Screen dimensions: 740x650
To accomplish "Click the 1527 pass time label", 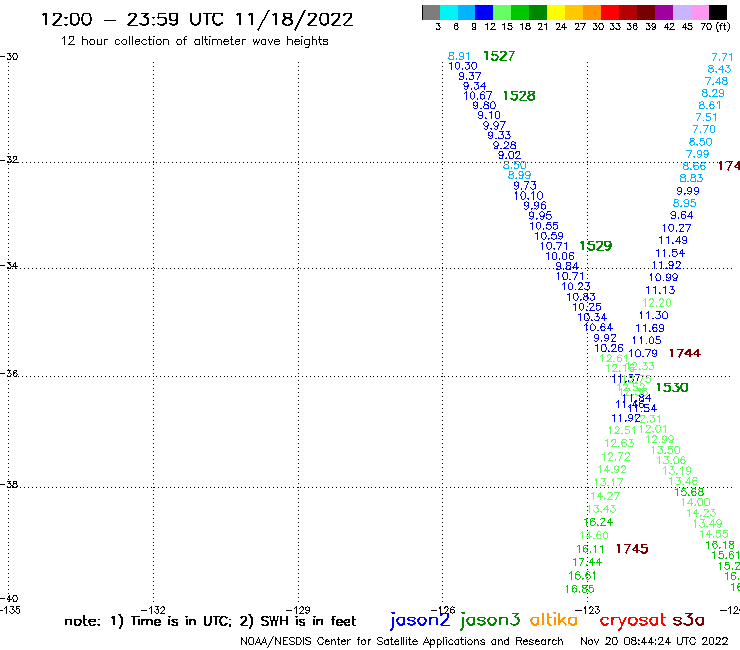I will [499, 56].
